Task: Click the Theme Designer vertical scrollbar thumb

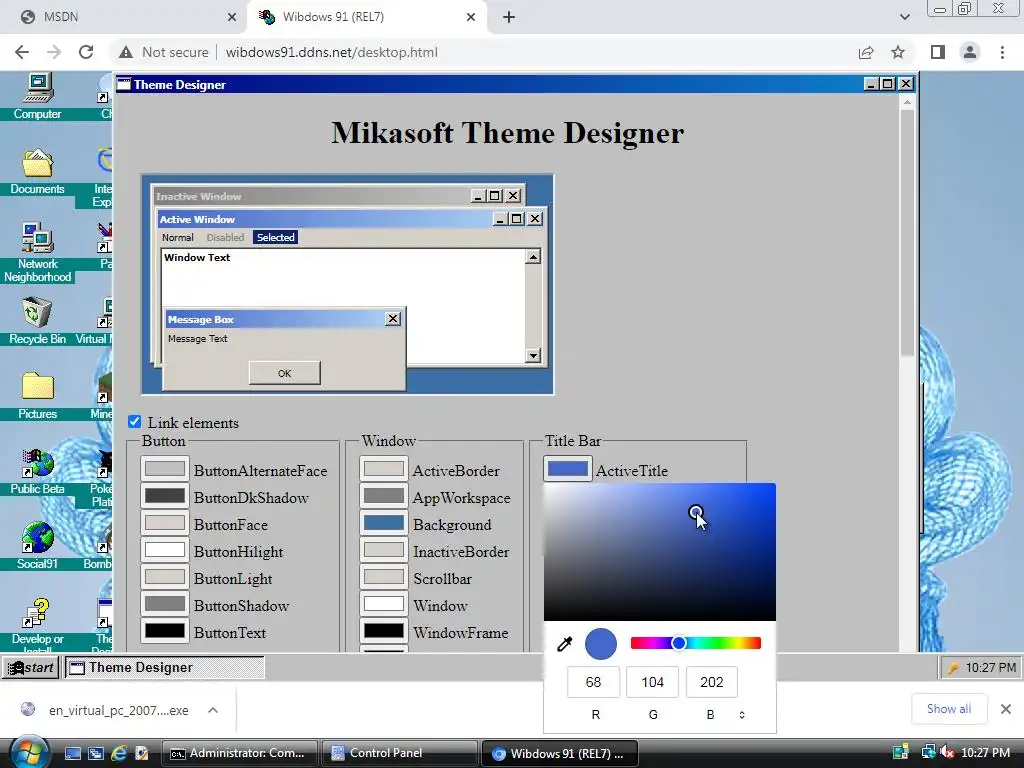Action: [906, 232]
